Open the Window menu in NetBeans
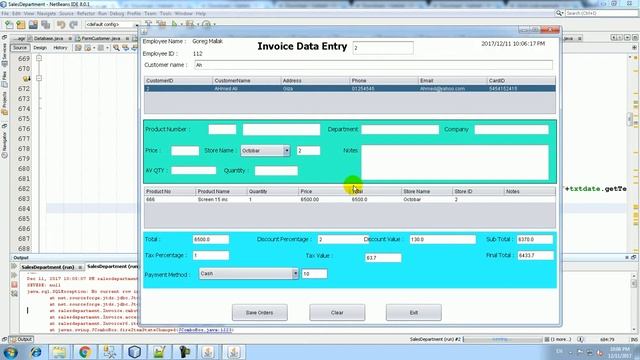The image size is (640, 360). click(x=184, y=13)
